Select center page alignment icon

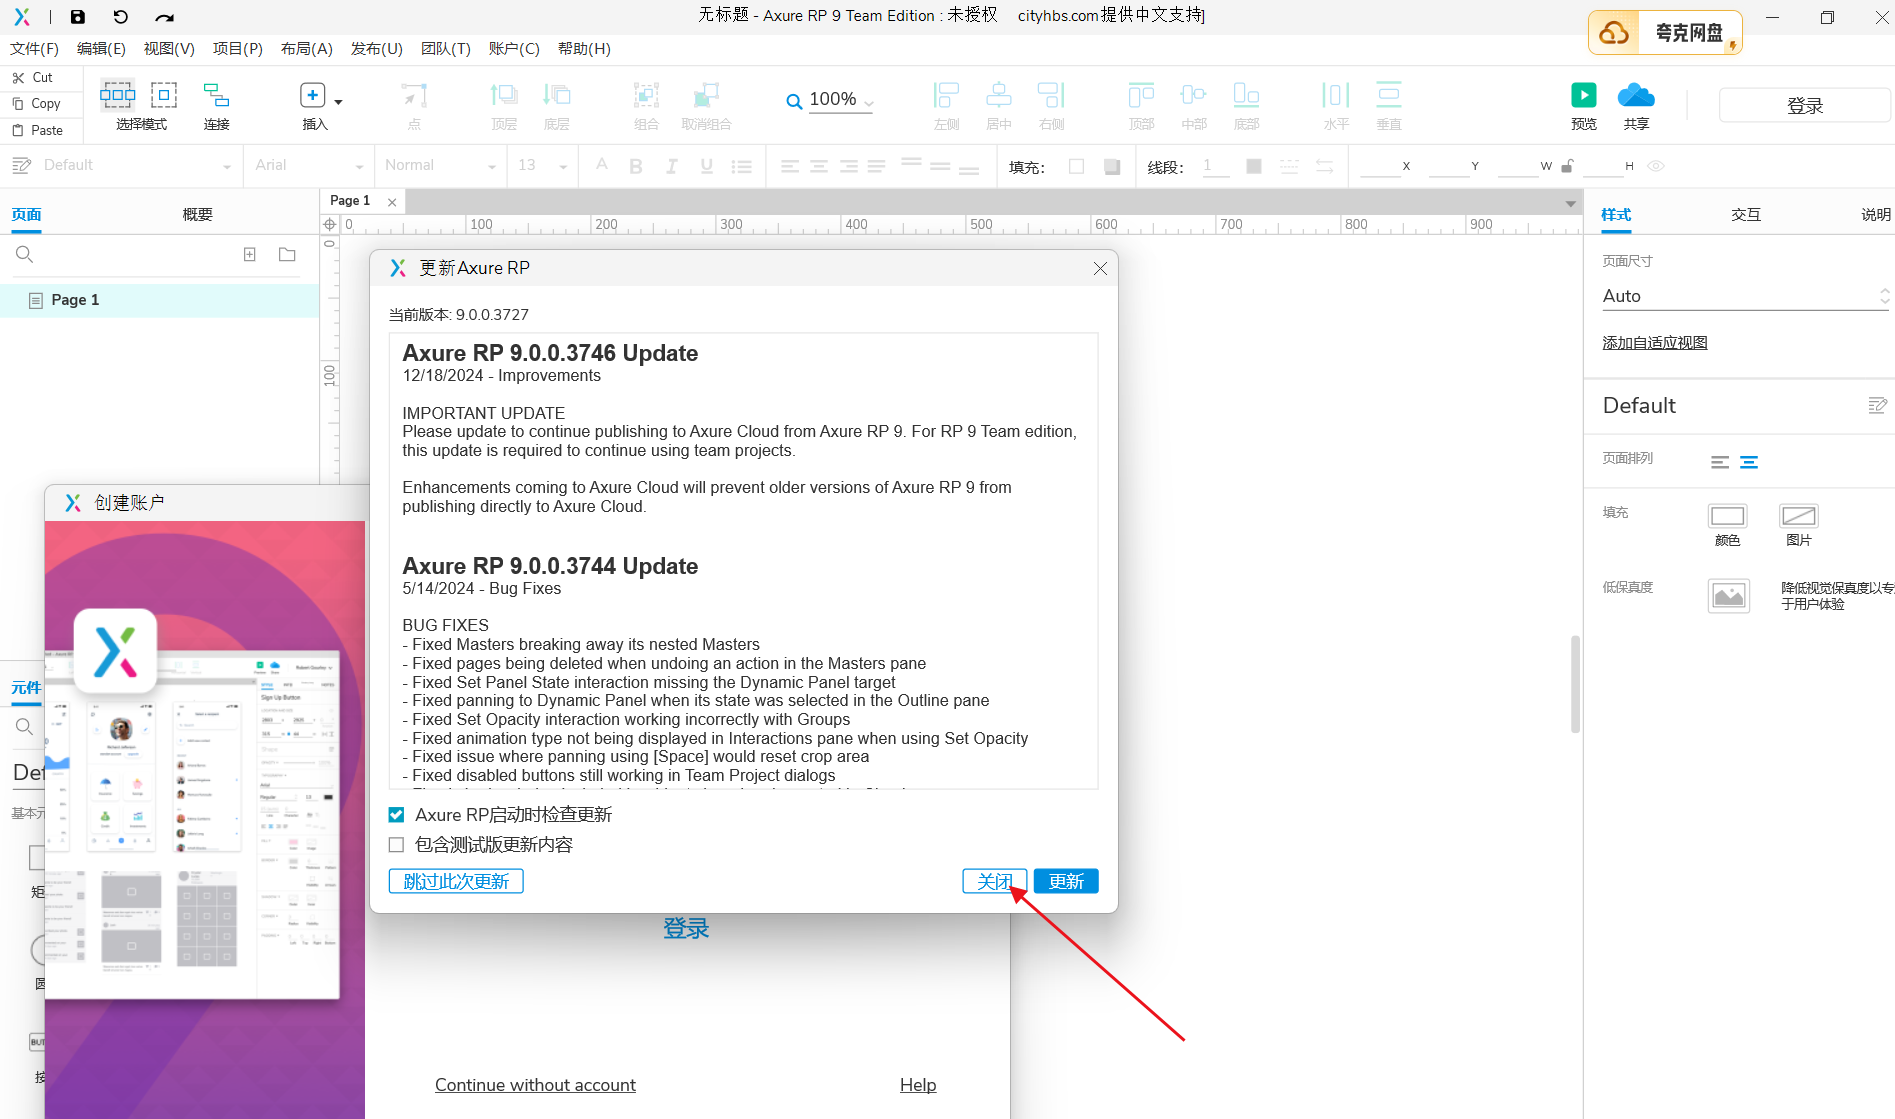[x=1749, y=462]
